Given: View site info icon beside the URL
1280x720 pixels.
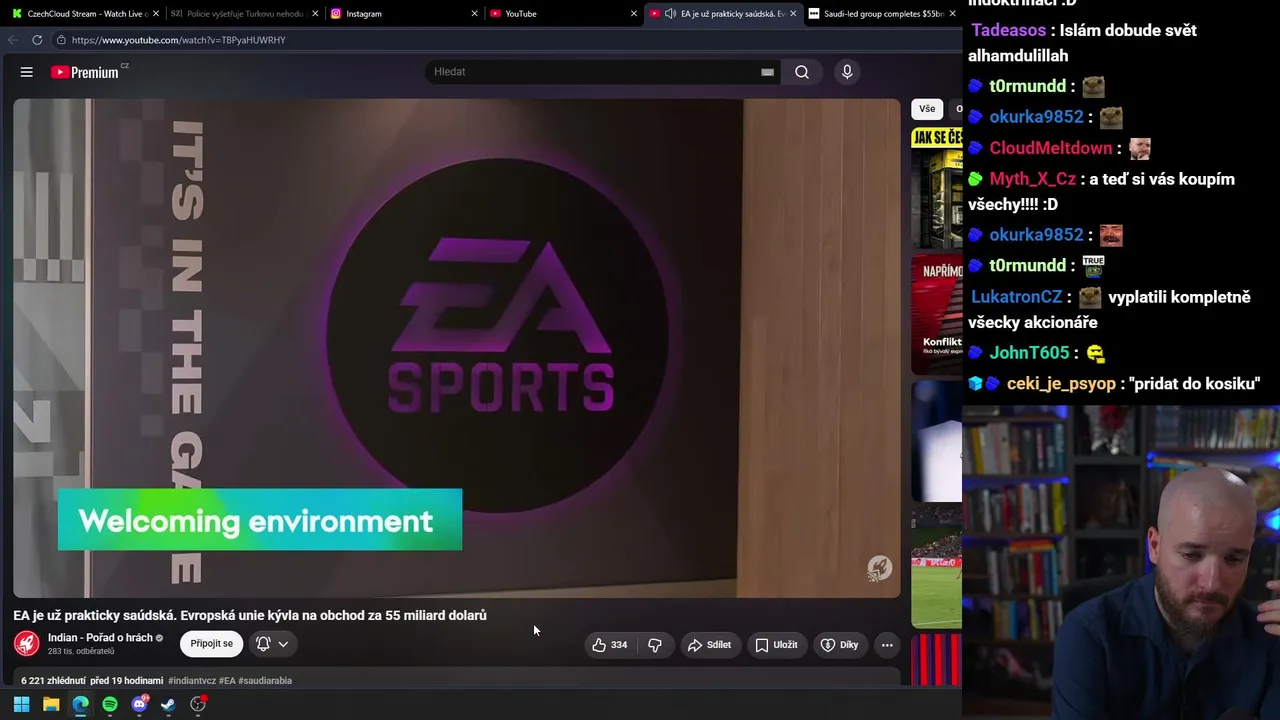Looking at the screenshot, I should 61,40.
